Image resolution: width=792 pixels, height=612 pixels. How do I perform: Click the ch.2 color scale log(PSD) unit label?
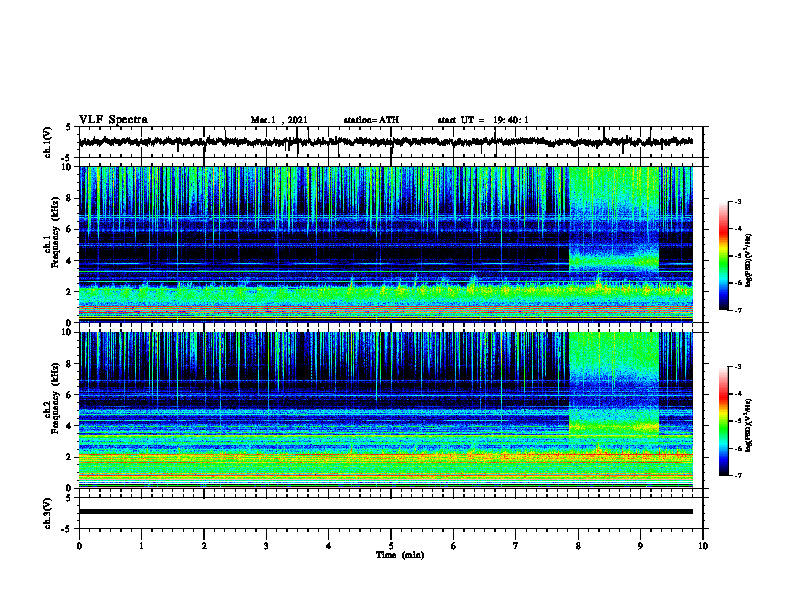tap(748, 425)
